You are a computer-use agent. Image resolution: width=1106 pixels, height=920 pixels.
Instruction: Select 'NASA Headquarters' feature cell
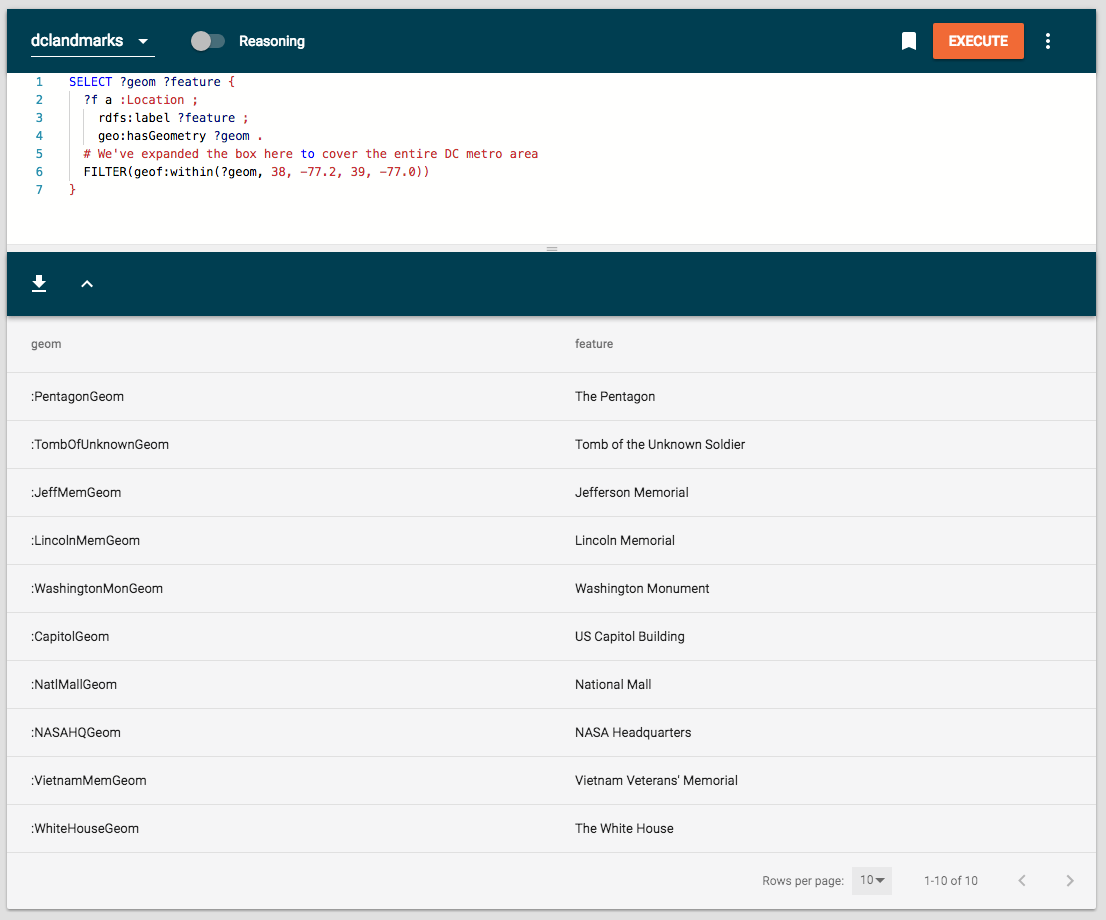633,732
